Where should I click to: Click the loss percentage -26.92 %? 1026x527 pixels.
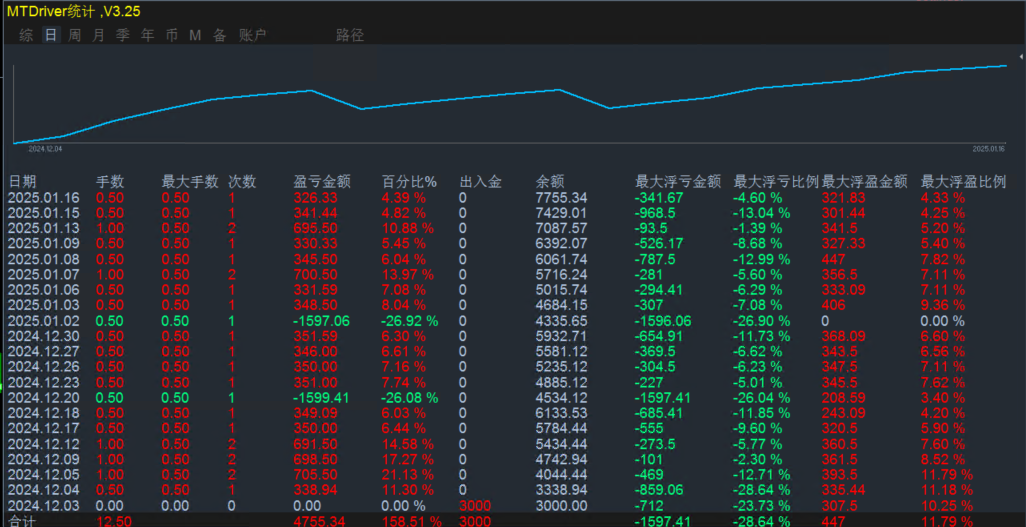[410, 321]
